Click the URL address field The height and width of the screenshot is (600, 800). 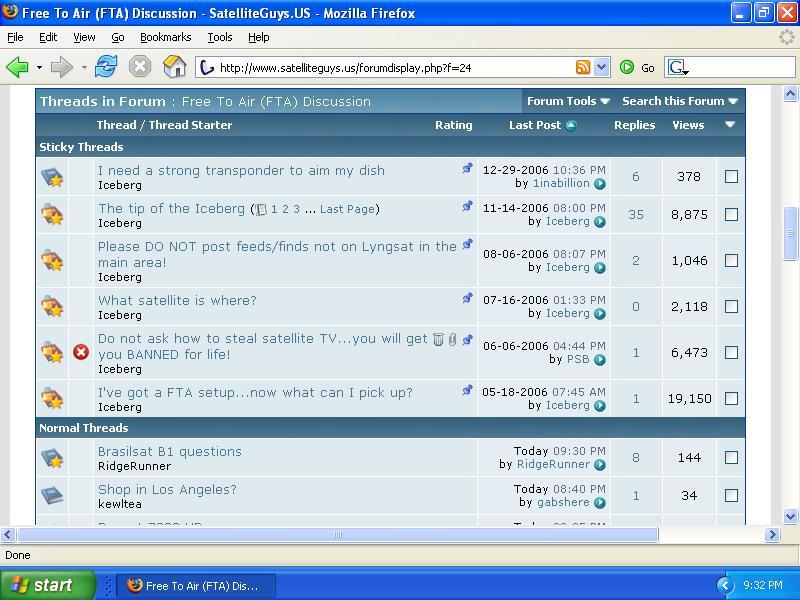395,67
